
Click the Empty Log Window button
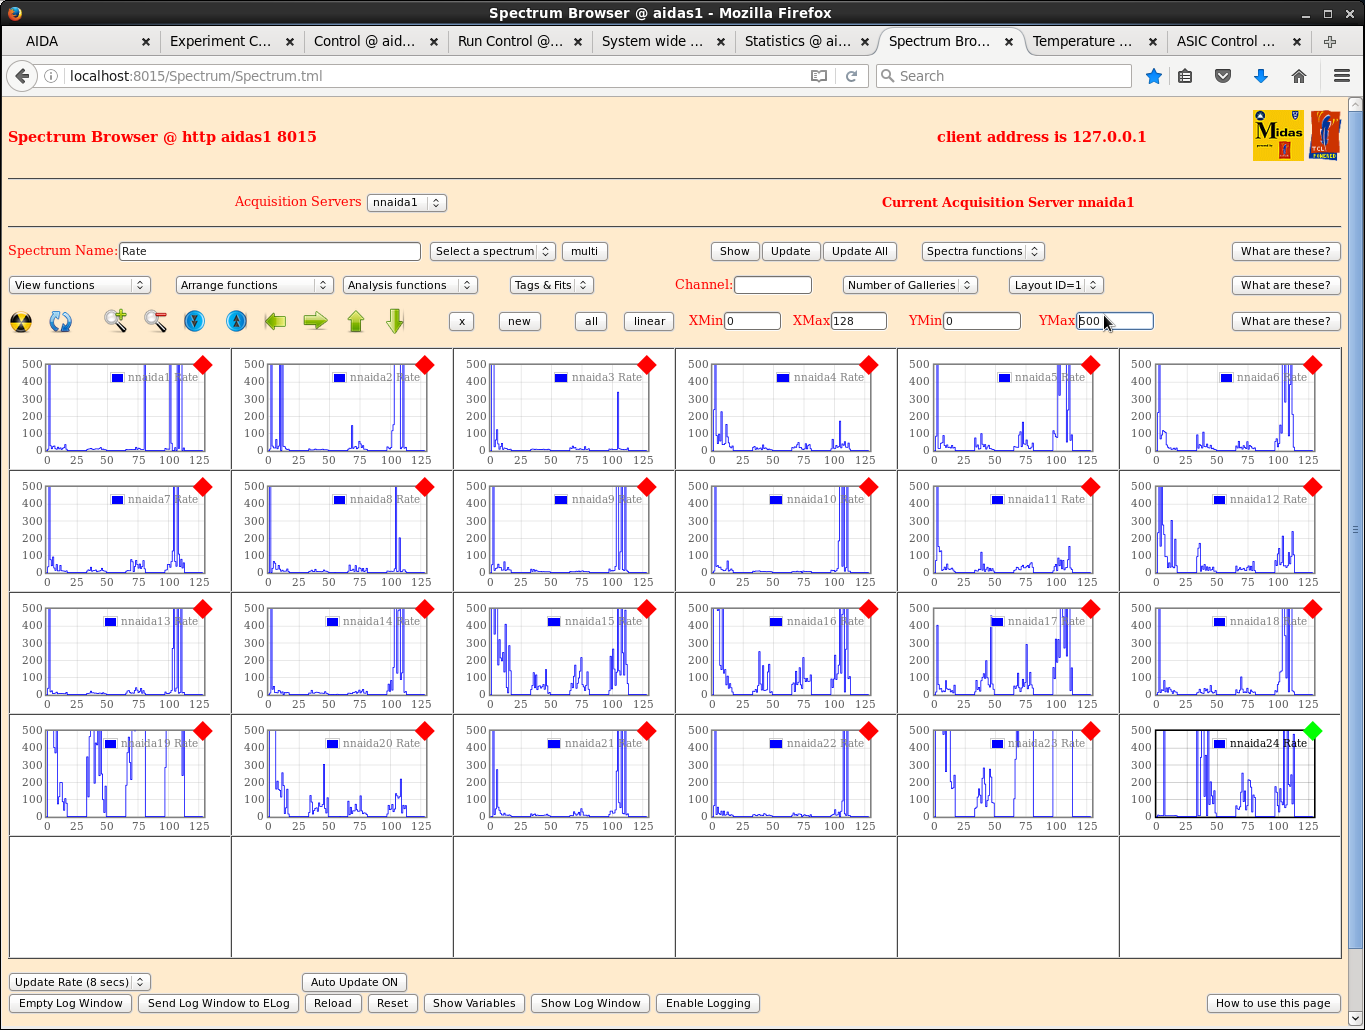(x=71, y=1003)
